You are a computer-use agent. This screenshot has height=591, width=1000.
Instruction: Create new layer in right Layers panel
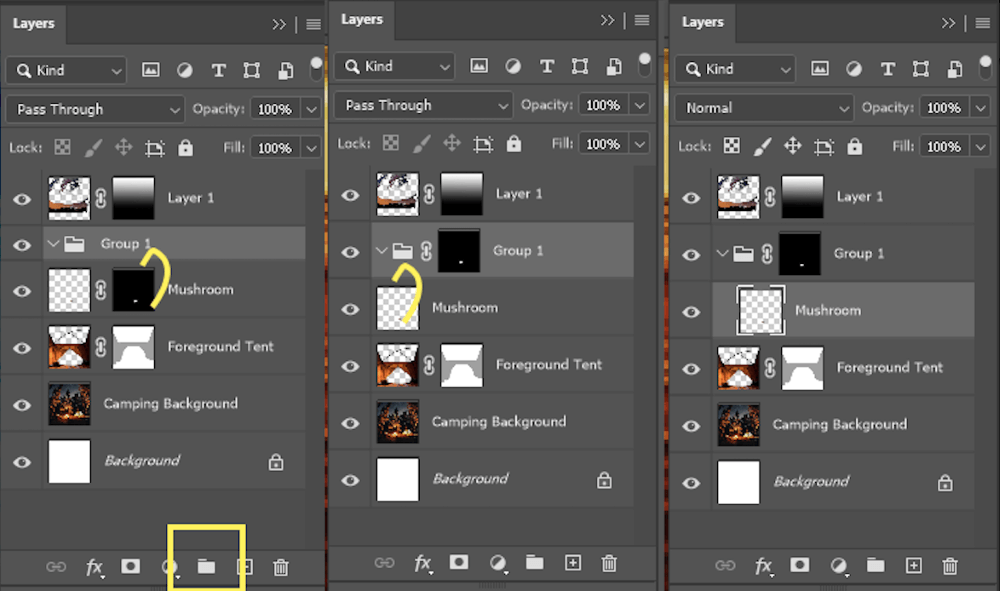913,565
